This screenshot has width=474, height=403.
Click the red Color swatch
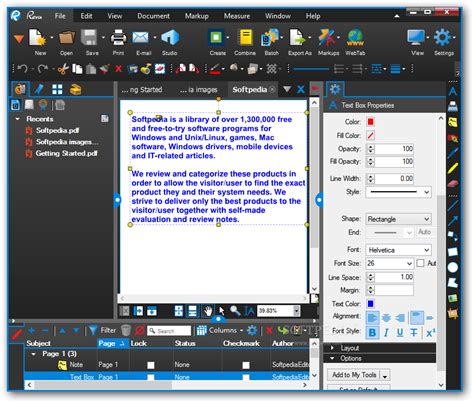click(370, 122)
